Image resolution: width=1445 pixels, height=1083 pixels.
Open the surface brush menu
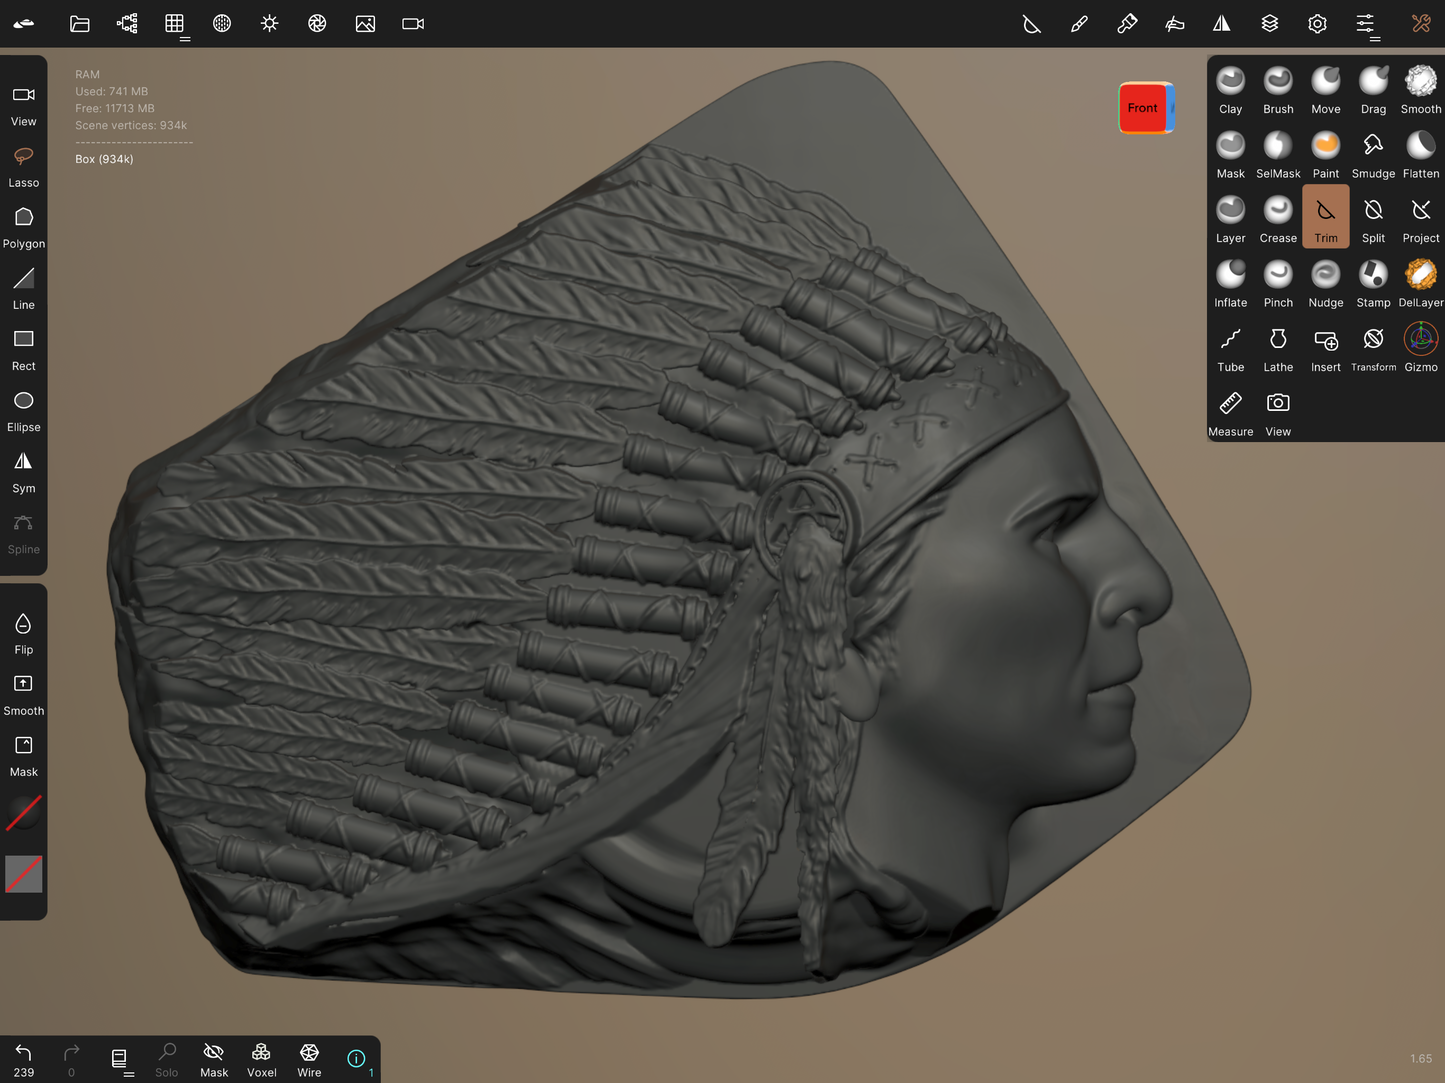click(1175, 24)
